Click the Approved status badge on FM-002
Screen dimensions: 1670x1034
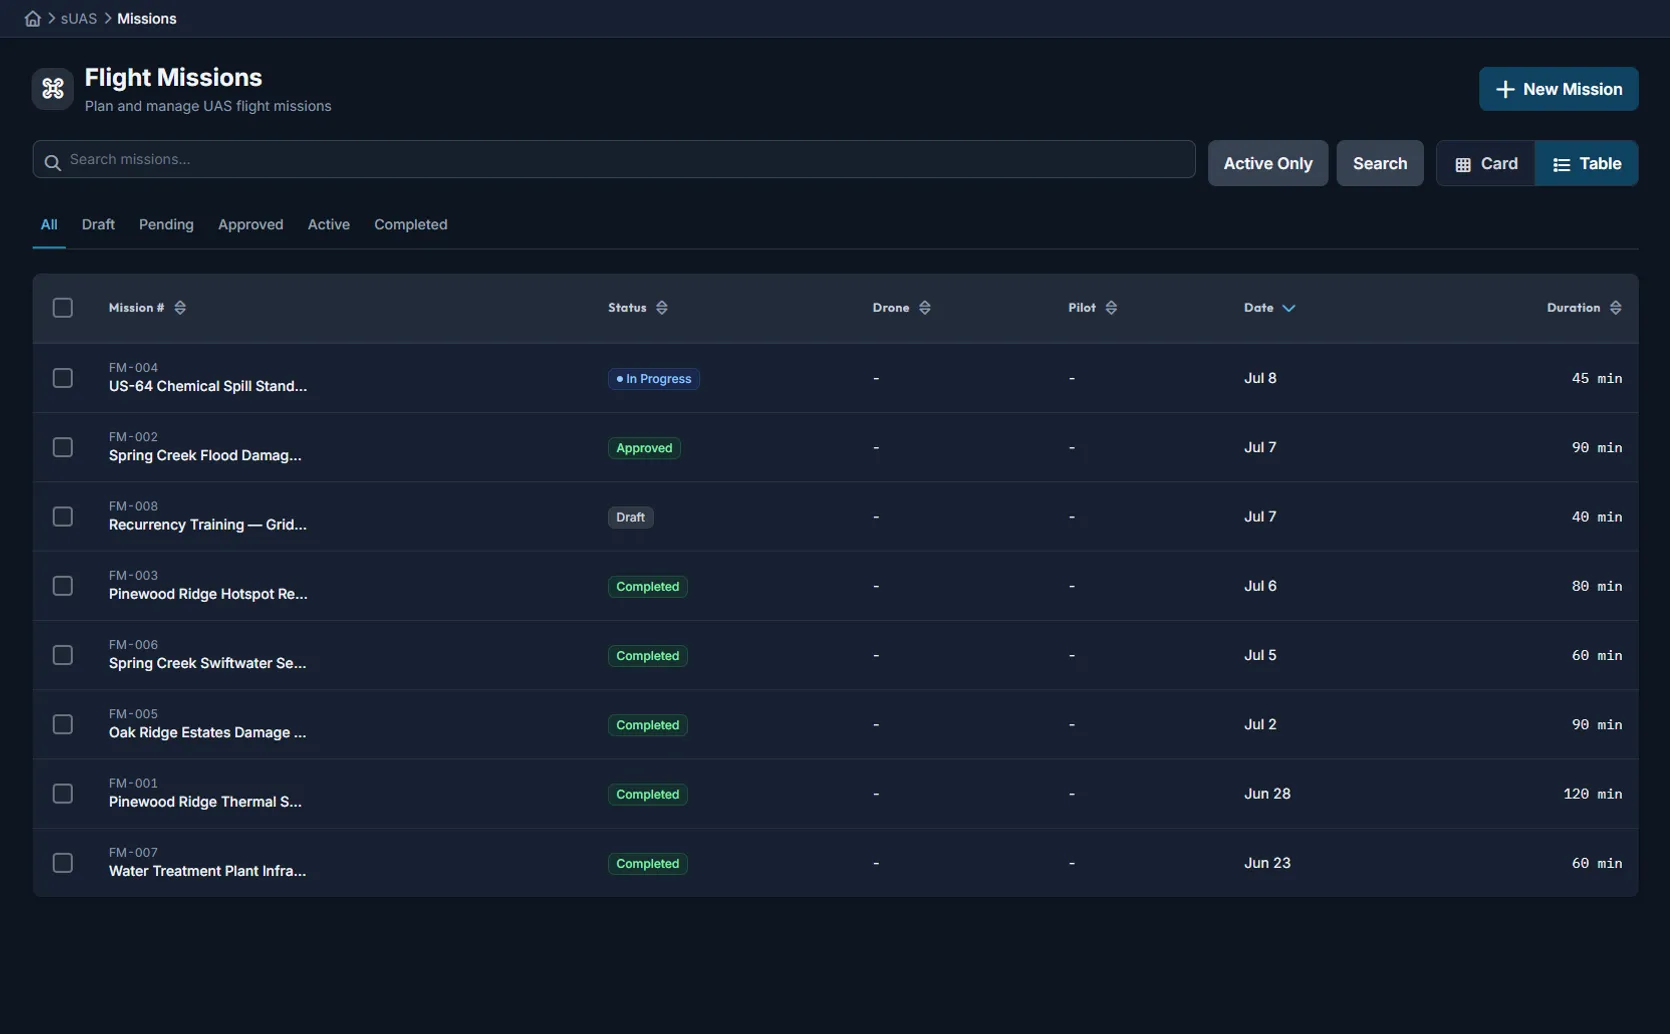point(644,448)
